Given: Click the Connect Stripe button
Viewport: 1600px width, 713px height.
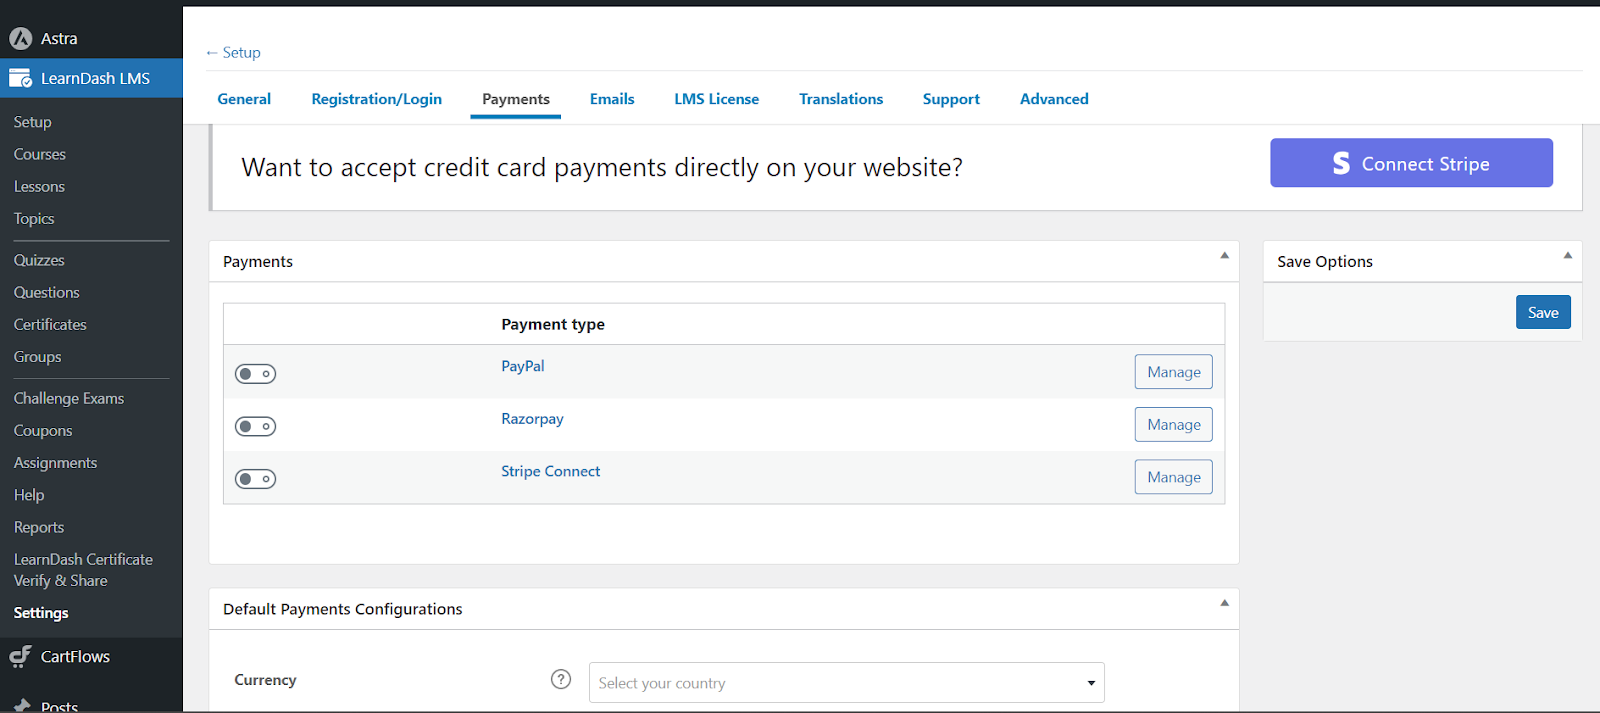Looking at the screenshot, I should tap(1411, 163).
